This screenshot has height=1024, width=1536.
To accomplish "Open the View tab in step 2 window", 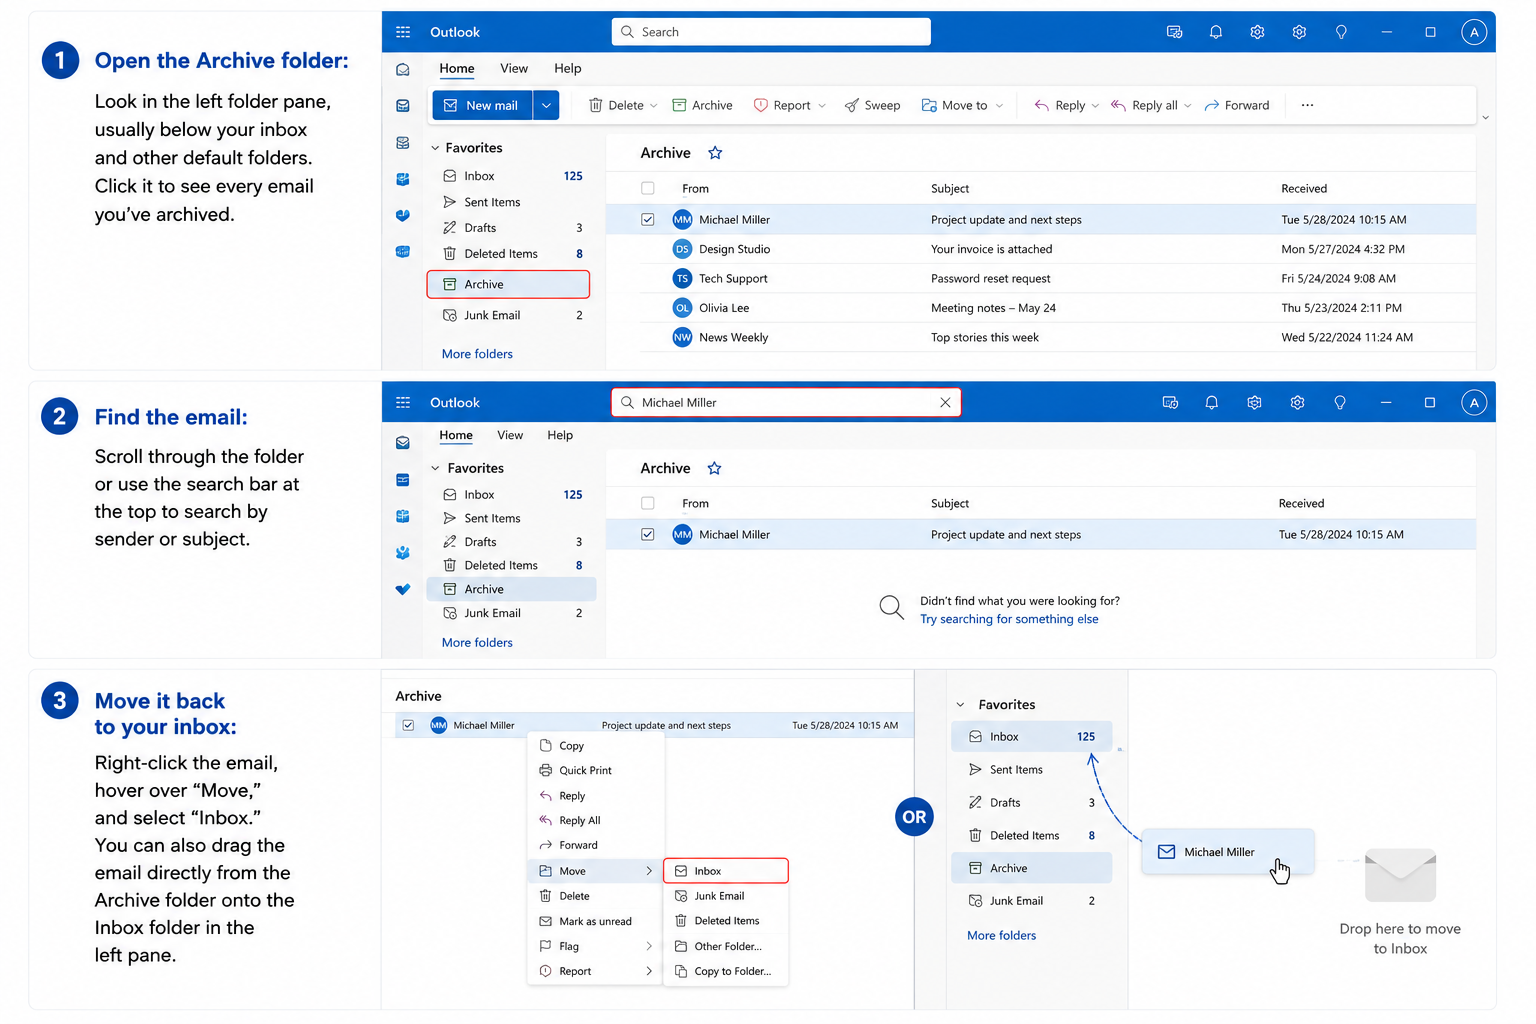I will [x=510, y=435].
